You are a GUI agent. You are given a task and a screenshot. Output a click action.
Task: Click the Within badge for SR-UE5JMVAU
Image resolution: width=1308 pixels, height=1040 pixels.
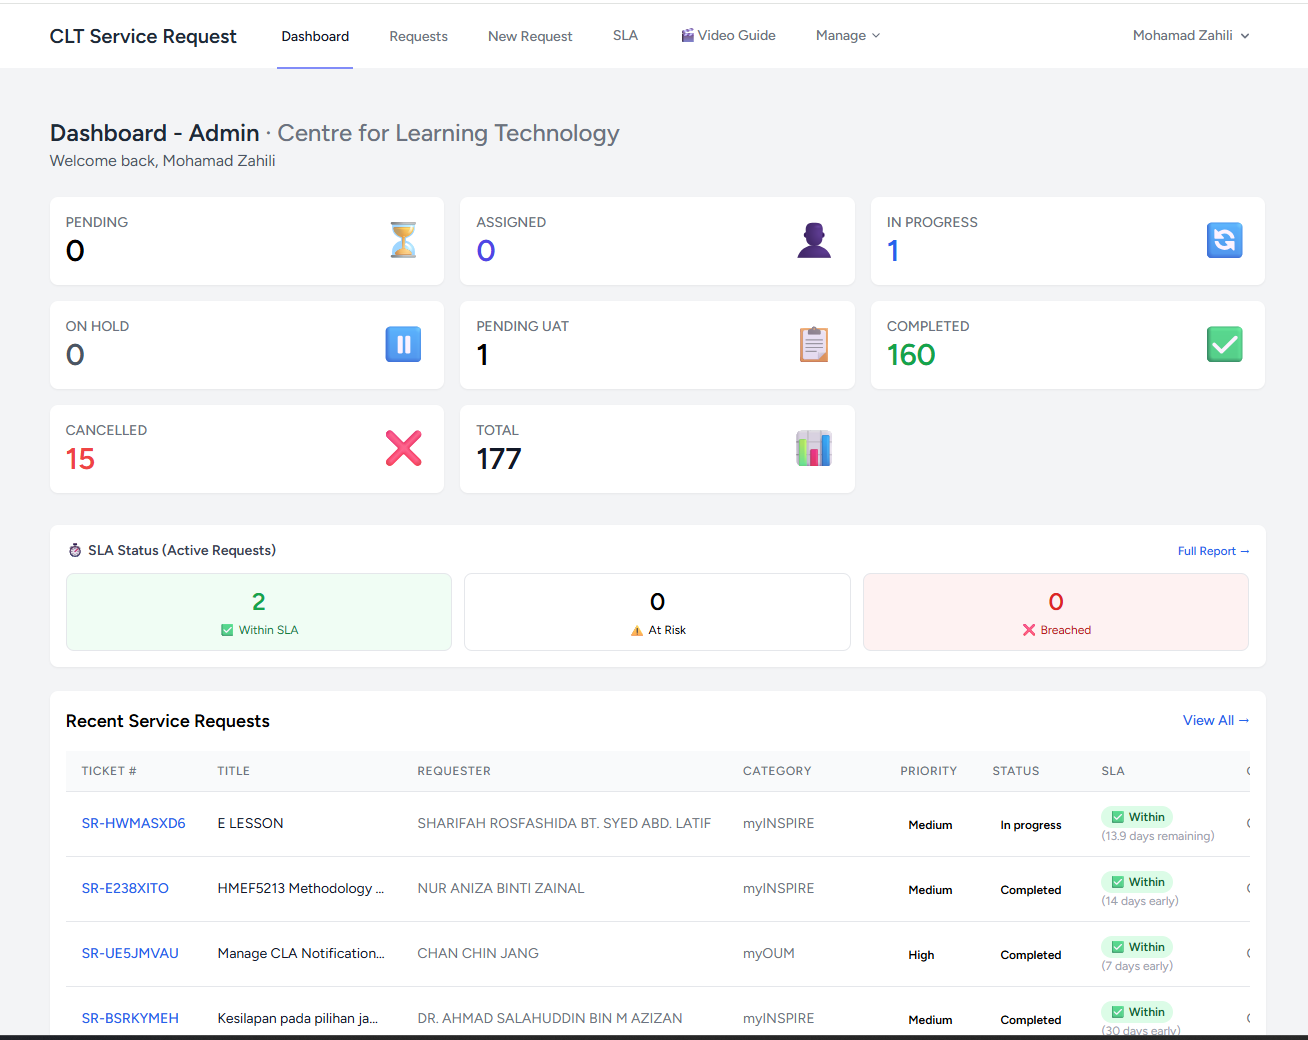(1137, 947)
